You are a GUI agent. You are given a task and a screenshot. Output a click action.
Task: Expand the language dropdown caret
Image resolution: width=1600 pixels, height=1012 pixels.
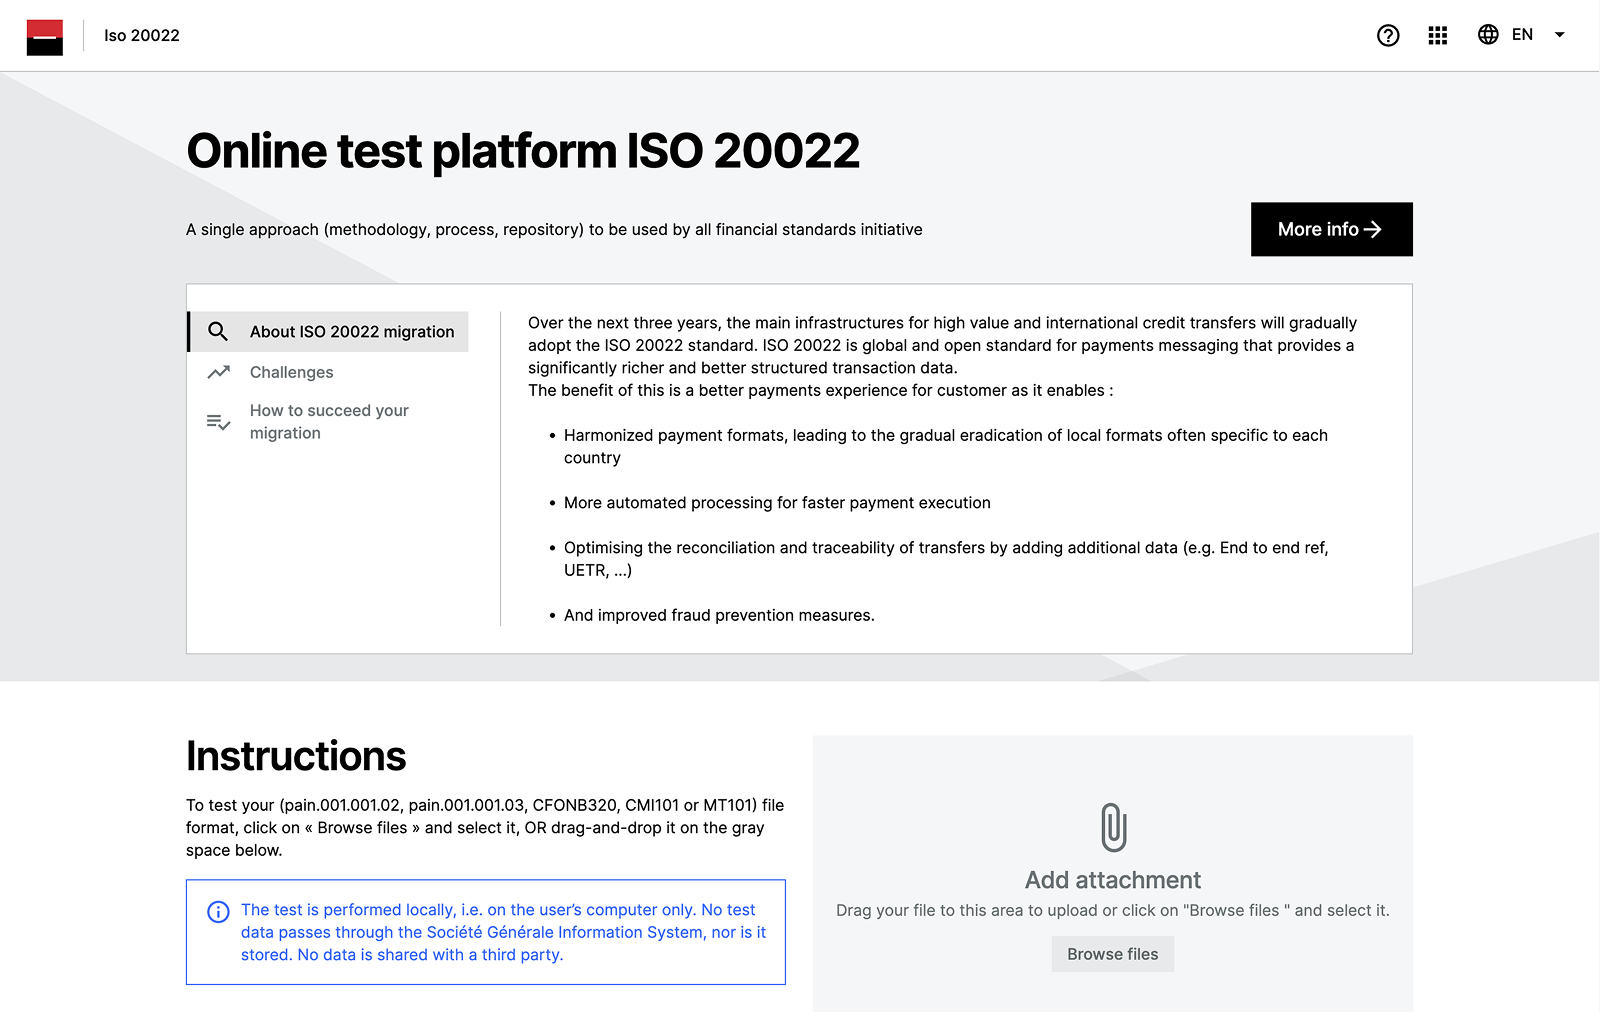coord(1559,35)
